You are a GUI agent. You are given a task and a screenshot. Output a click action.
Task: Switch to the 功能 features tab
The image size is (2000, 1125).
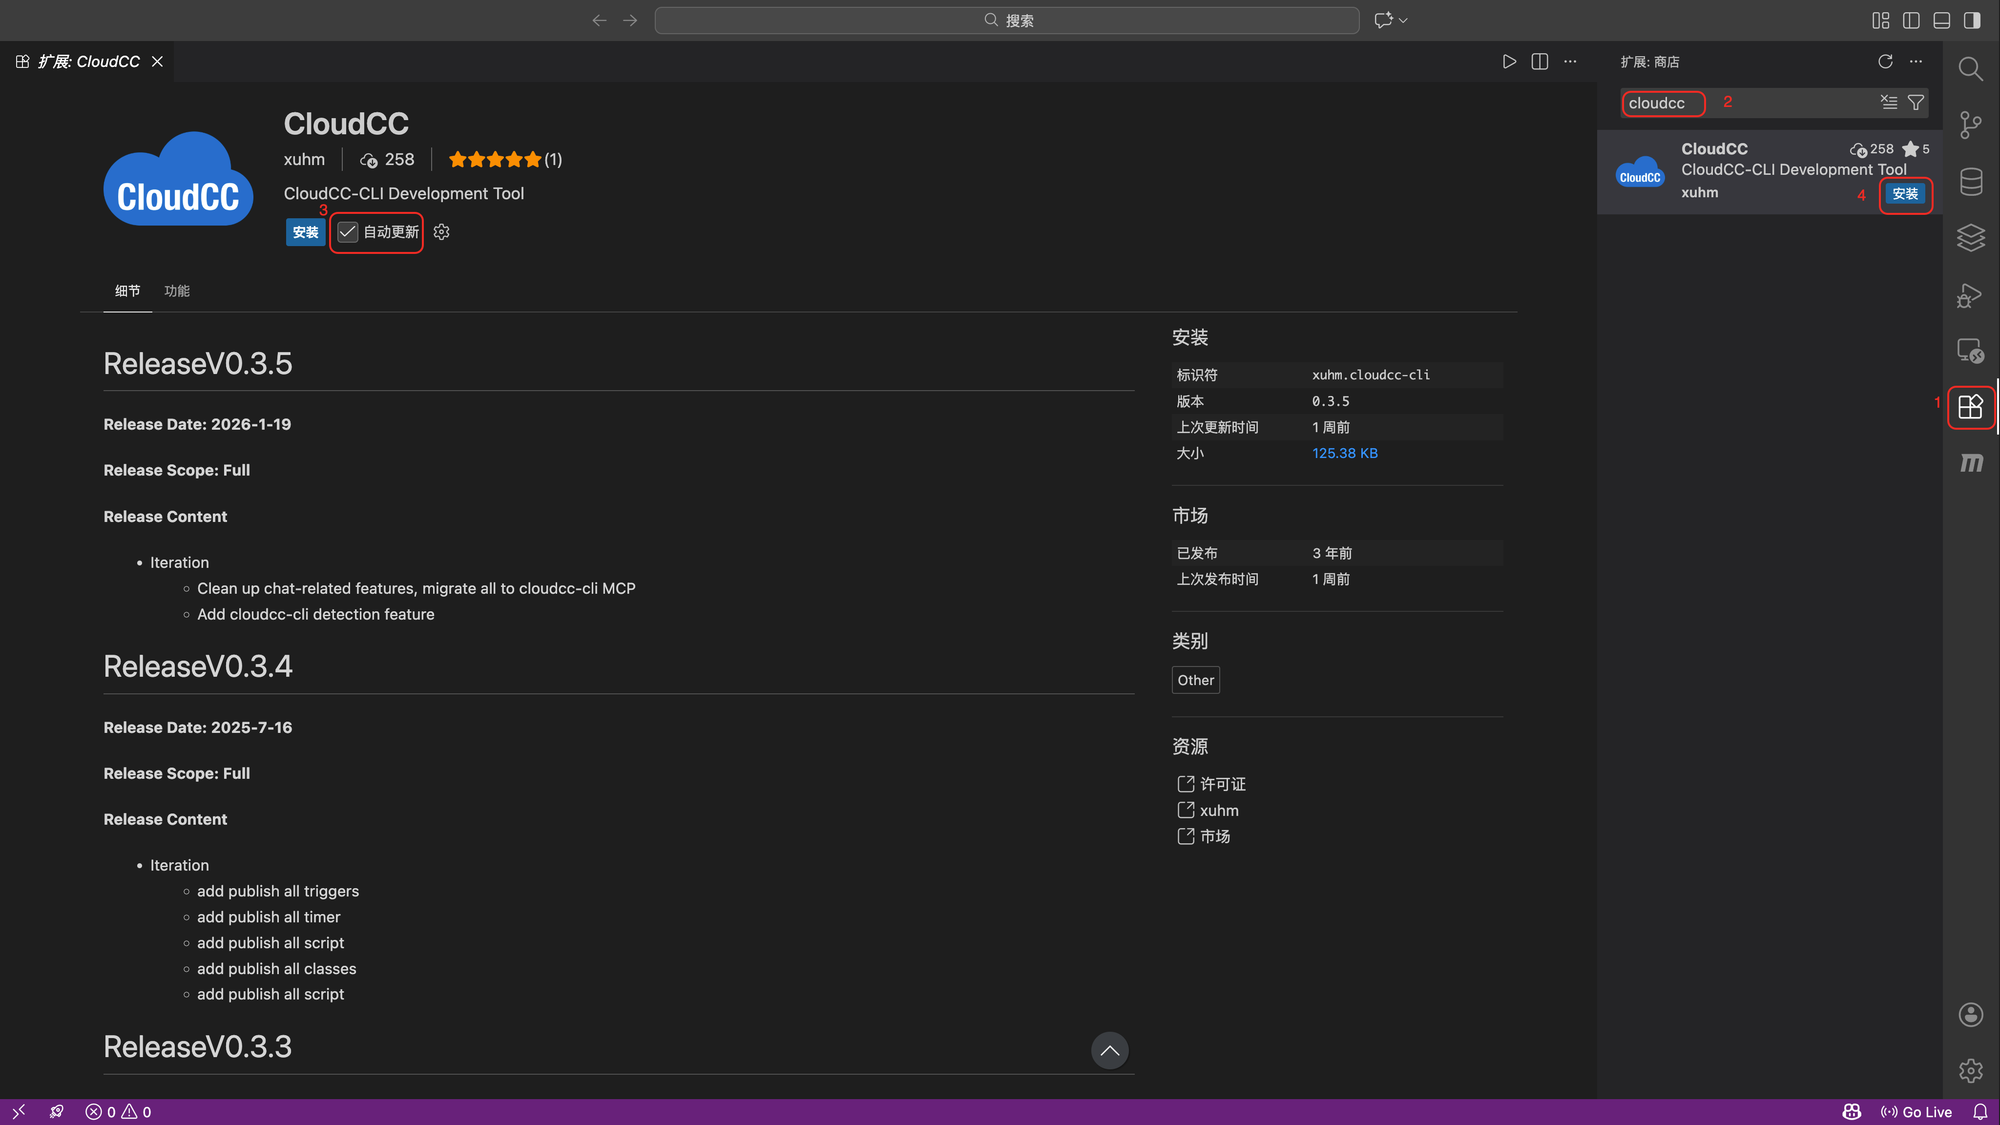pyautogui.click(x=177, y=291)
